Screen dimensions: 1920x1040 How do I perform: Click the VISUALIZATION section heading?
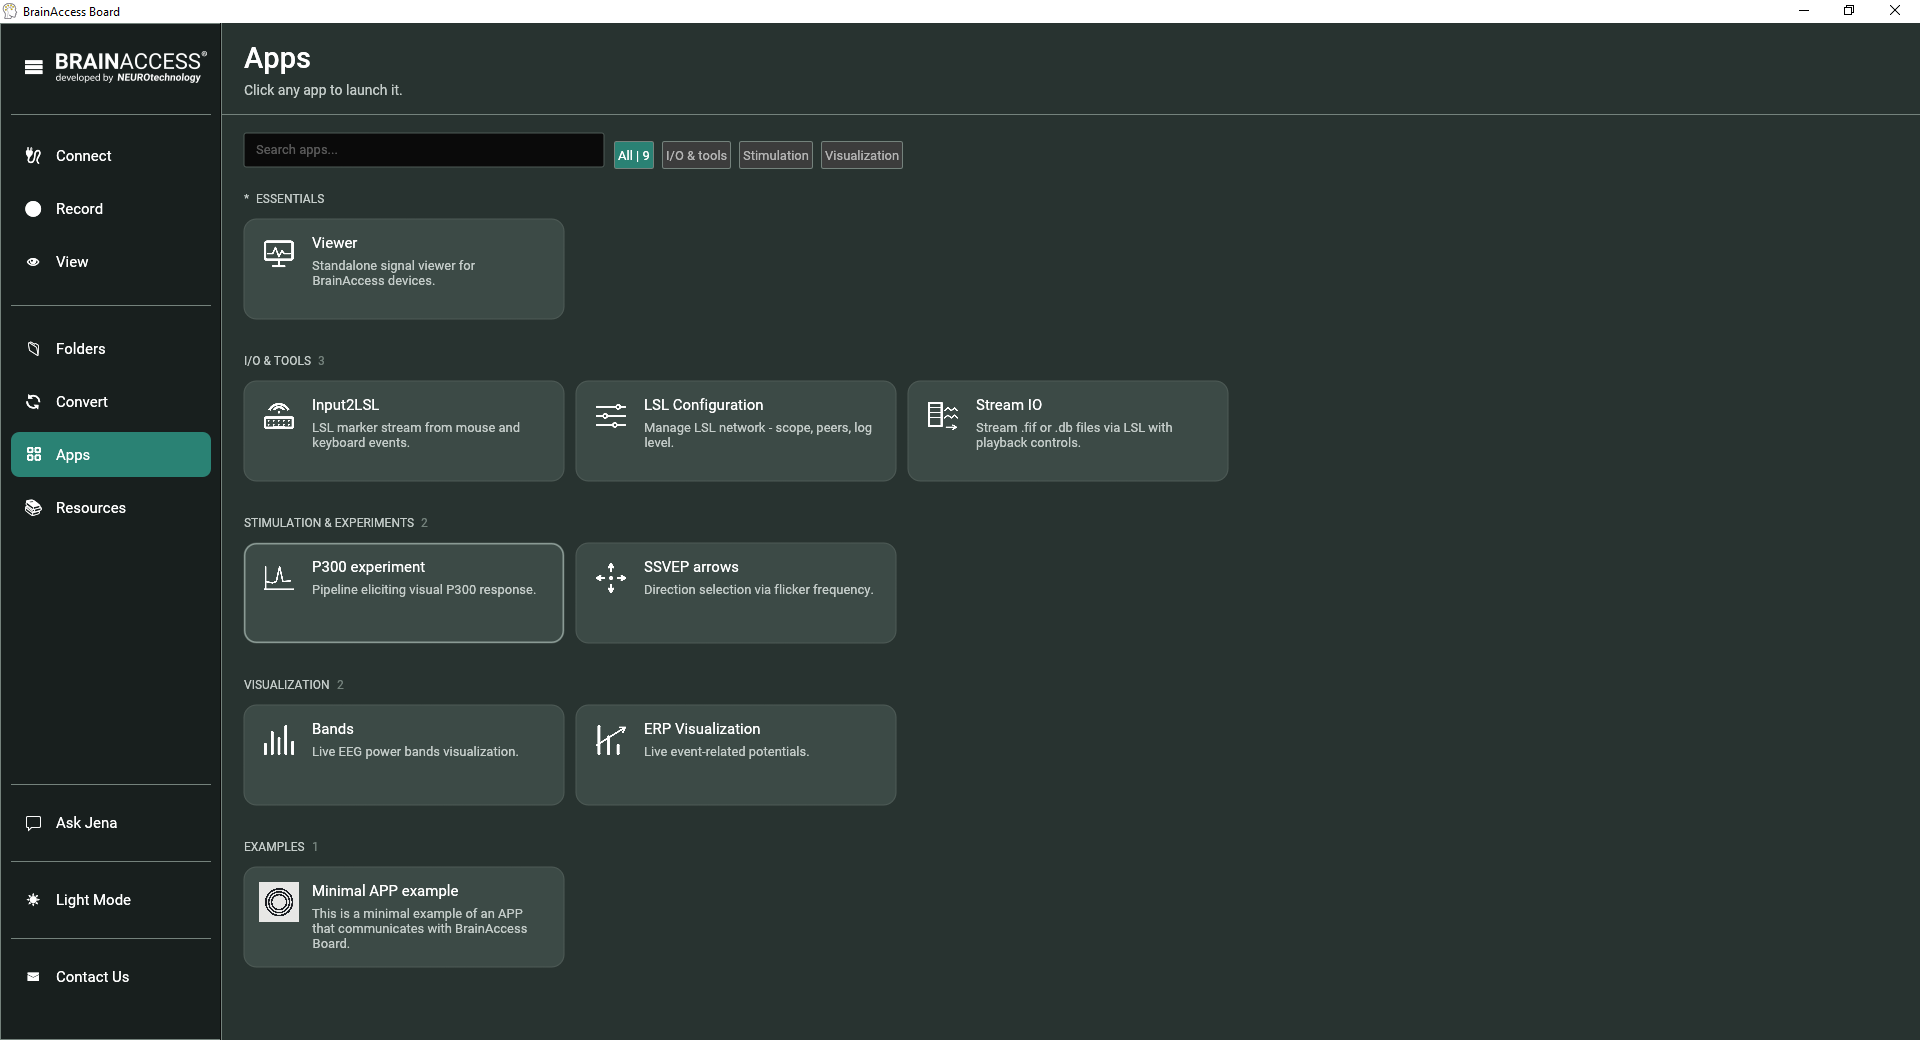coord(287,685)
